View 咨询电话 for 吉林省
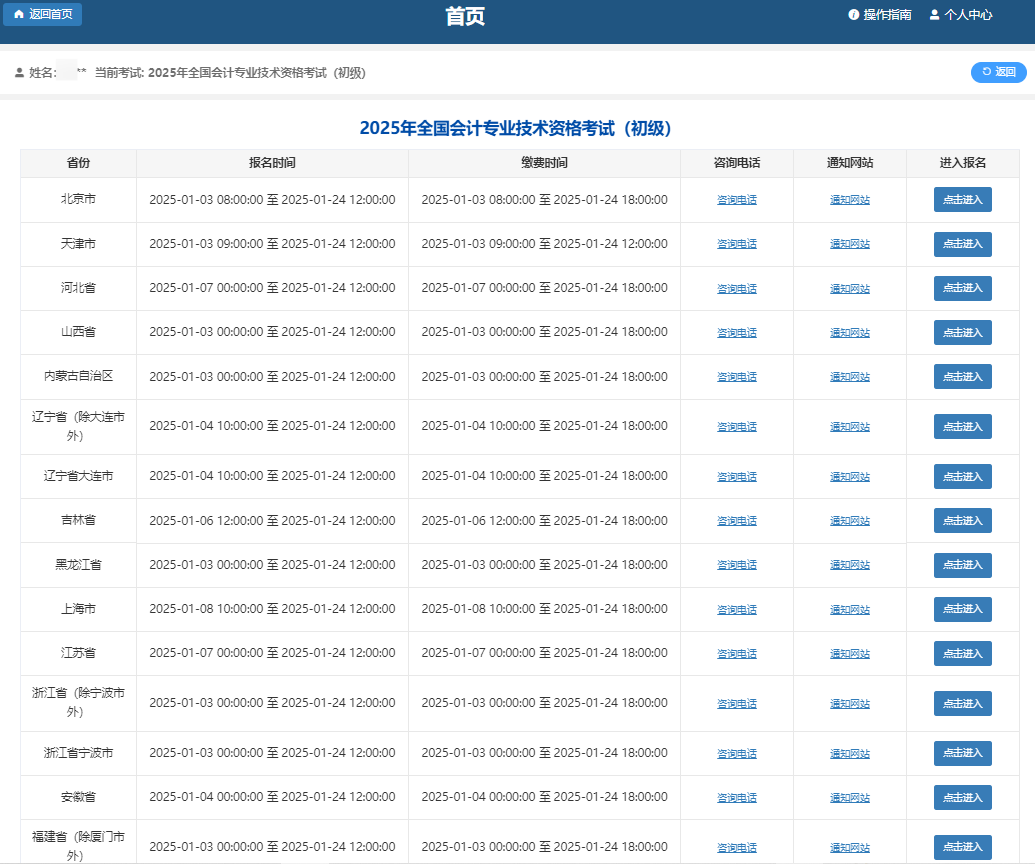The width and height of the screenshot is (1035, 864). tap(737, 521)
